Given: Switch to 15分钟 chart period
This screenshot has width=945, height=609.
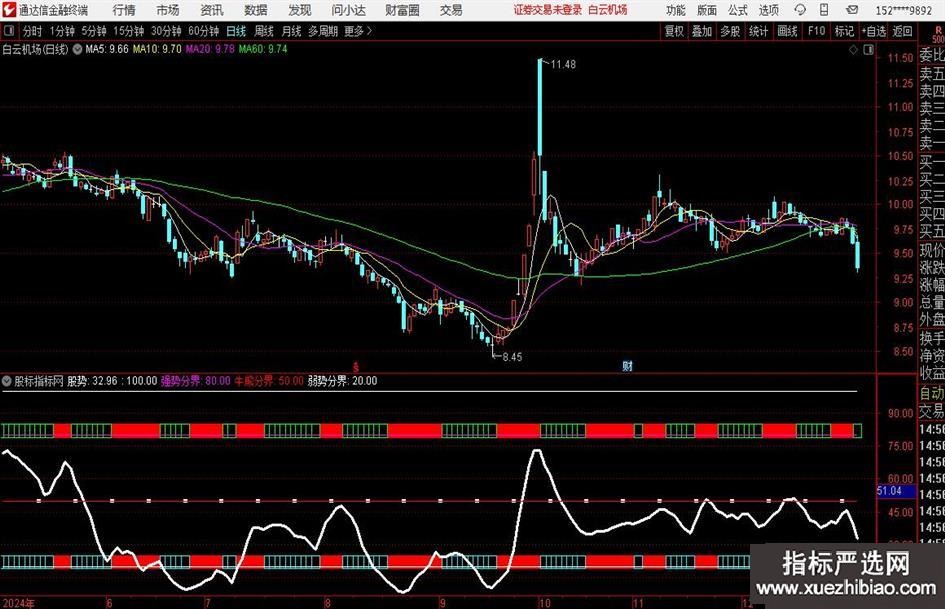Looking at the screenshot, I should [x=128, y=31].
